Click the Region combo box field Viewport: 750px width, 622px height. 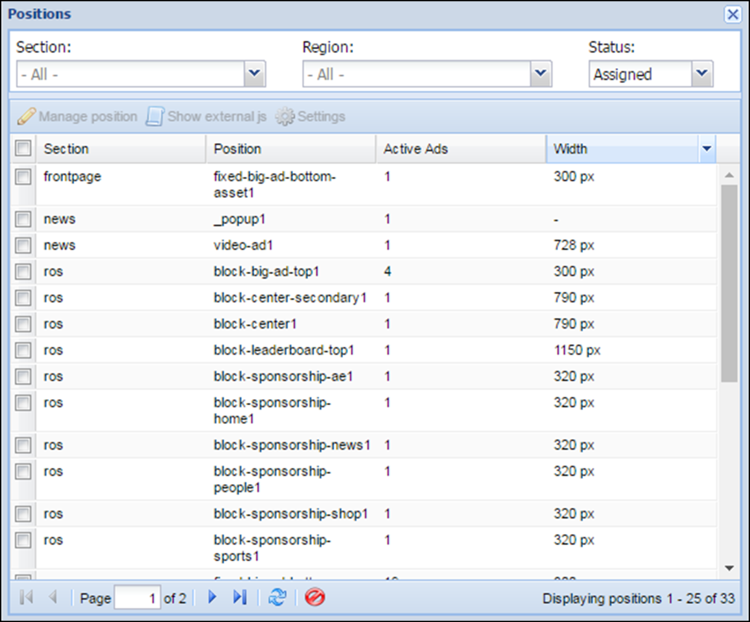[417, 74]
